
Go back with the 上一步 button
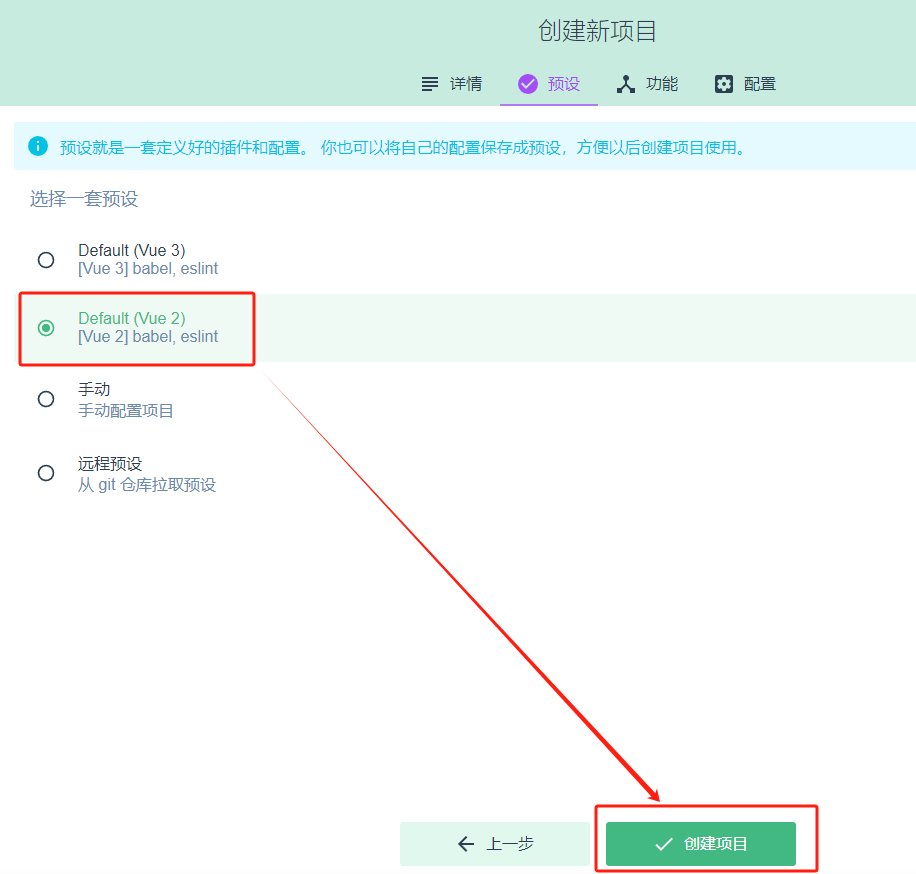click(x=495, y=844)
